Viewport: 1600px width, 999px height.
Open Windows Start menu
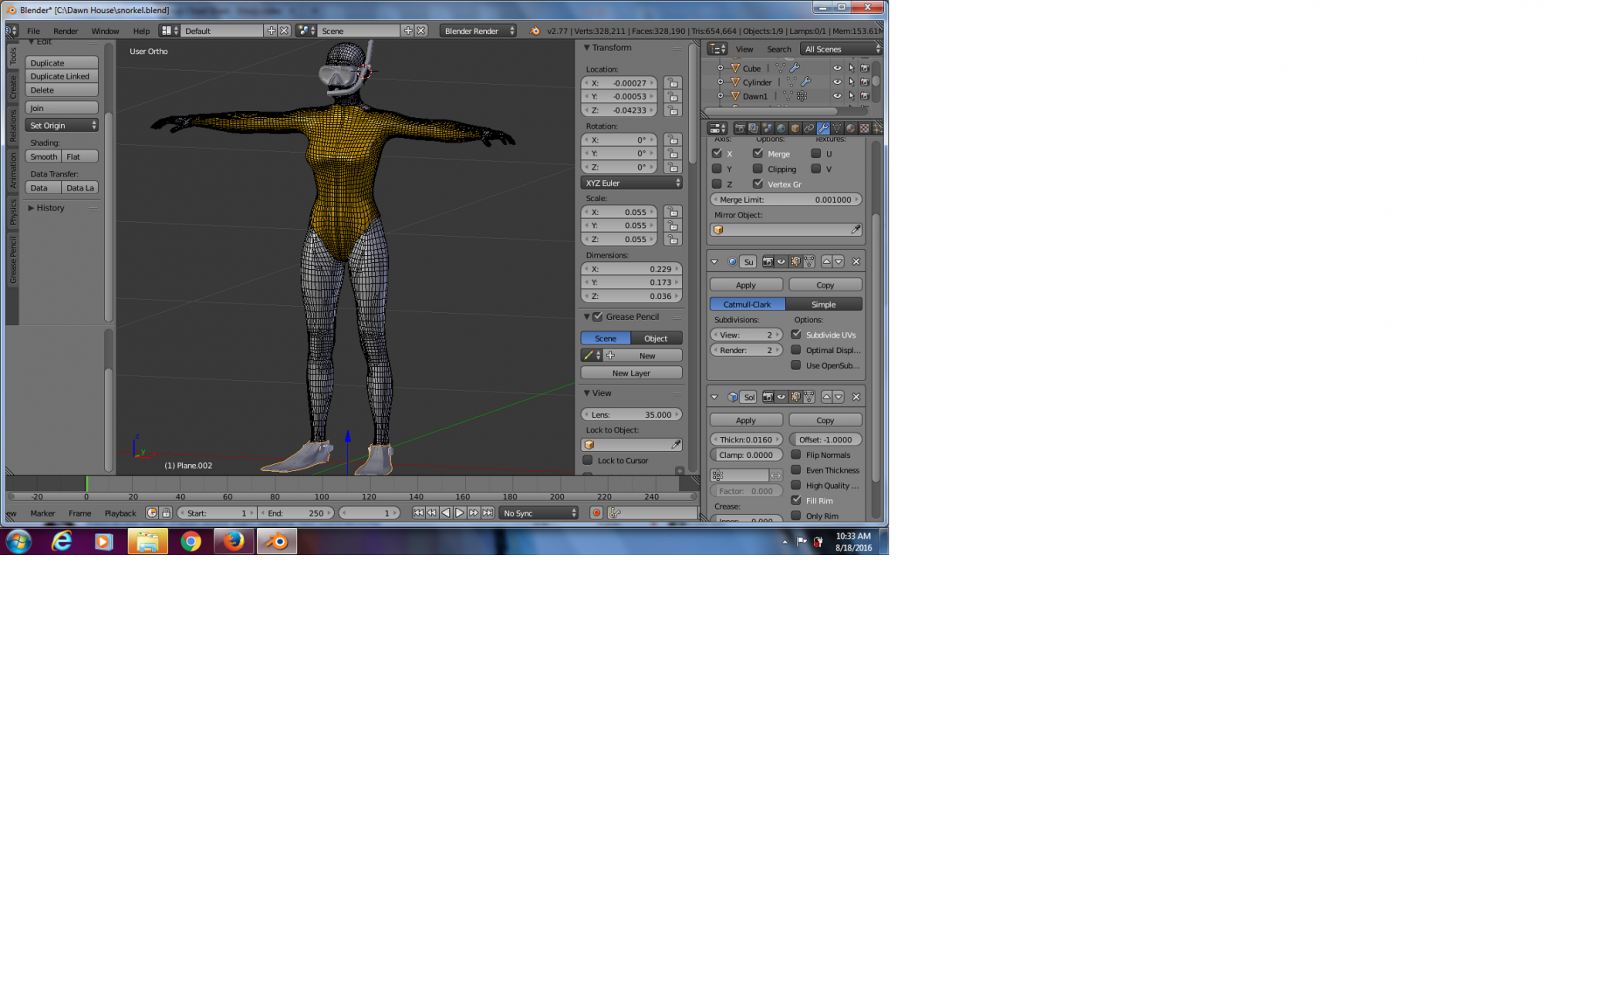tap(18, 541)
